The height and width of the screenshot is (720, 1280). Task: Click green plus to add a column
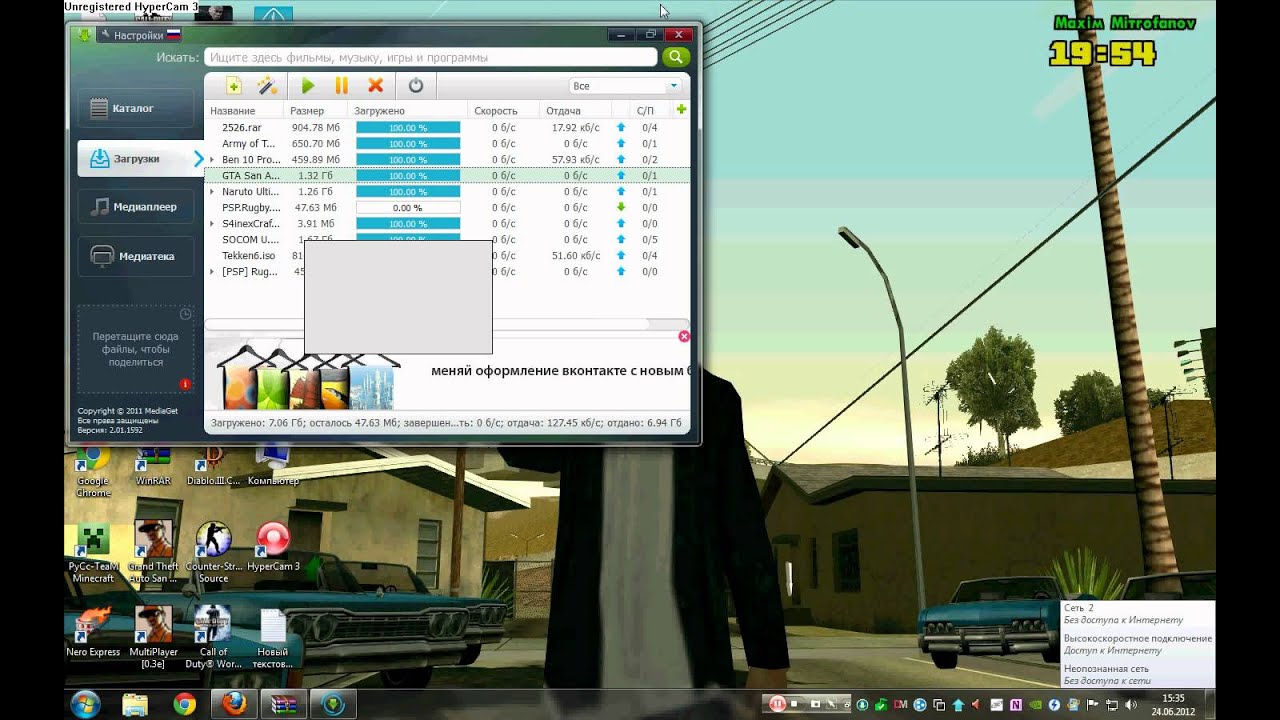tap(681, 110)
